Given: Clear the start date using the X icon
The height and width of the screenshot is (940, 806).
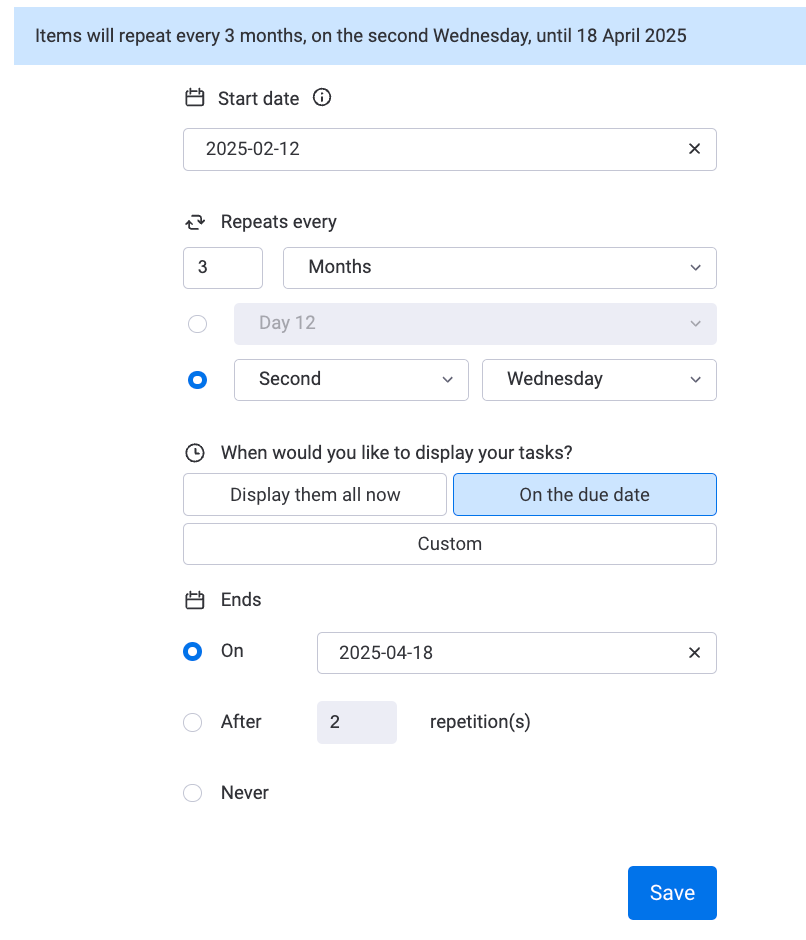Looking at the screenshot, I should coord(694,148).
